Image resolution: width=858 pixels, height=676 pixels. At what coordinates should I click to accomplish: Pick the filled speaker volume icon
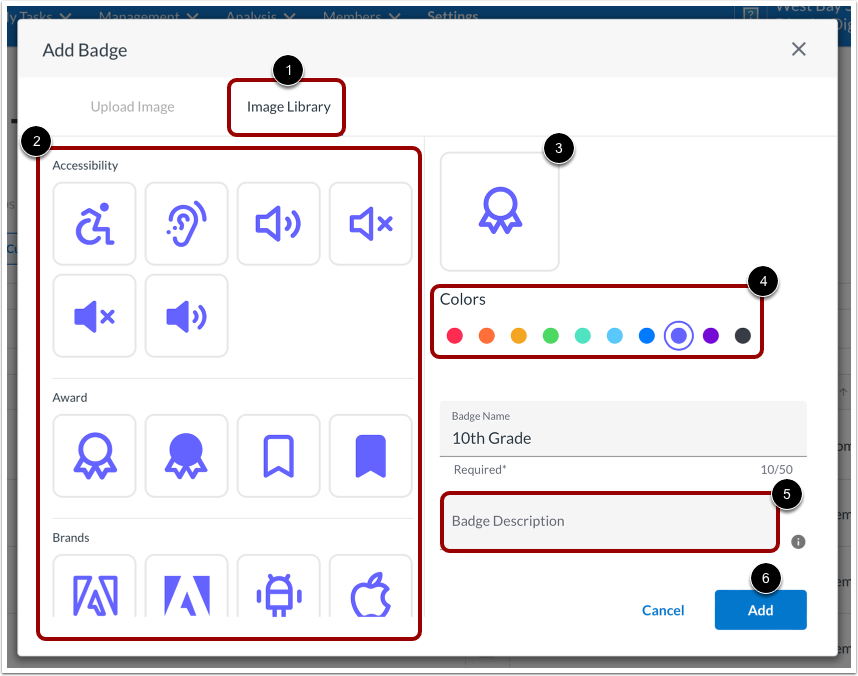coord(187,316)
